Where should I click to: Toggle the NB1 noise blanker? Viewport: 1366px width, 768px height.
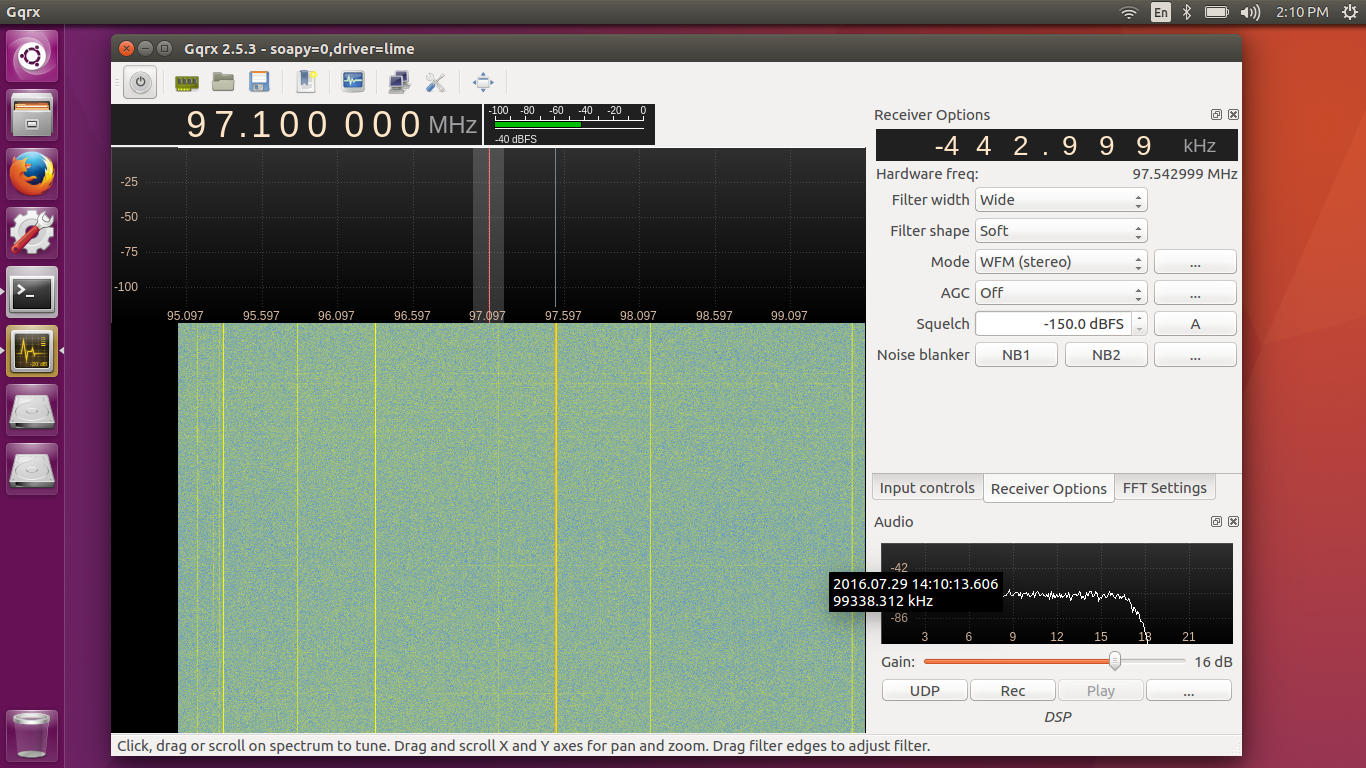(1016, 355)
